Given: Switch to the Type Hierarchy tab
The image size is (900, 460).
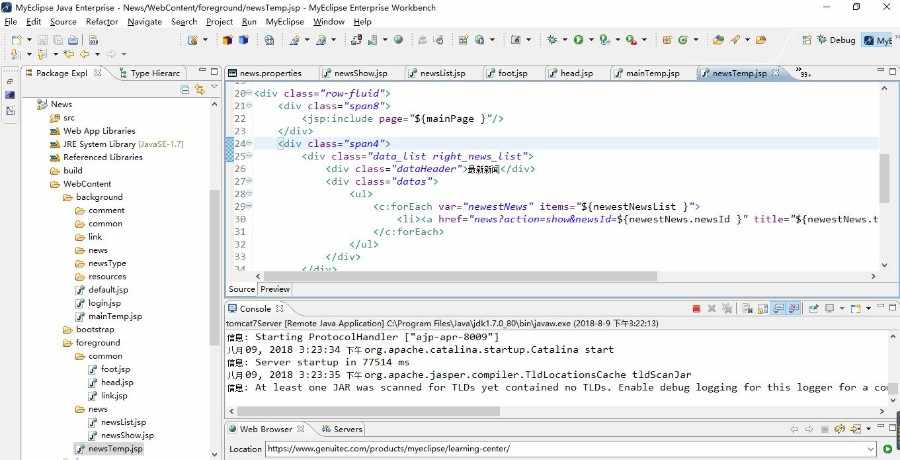Looking at the screenshot, I should [149, 73].
